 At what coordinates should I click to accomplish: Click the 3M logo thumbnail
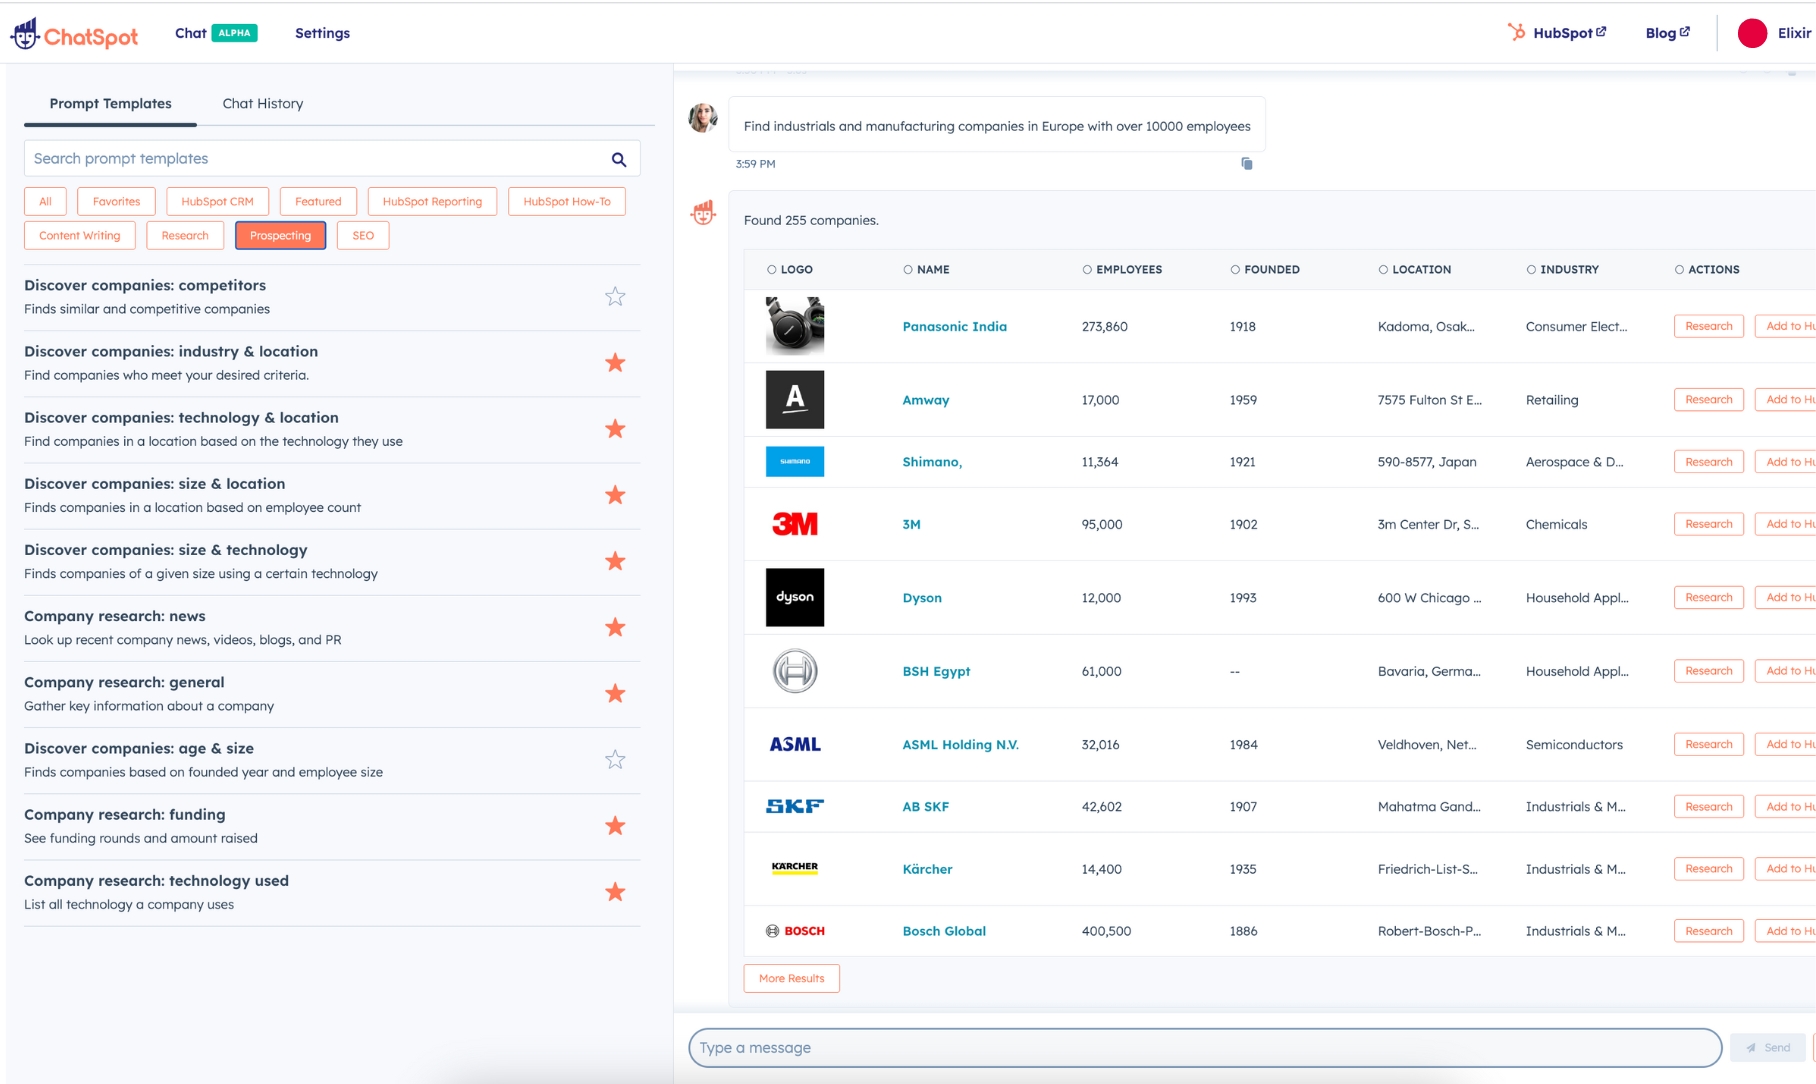[795, 524]
